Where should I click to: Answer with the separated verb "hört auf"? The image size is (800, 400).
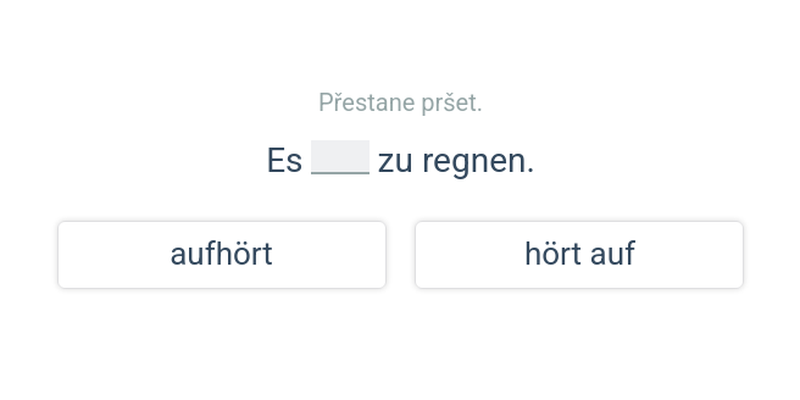579,255
